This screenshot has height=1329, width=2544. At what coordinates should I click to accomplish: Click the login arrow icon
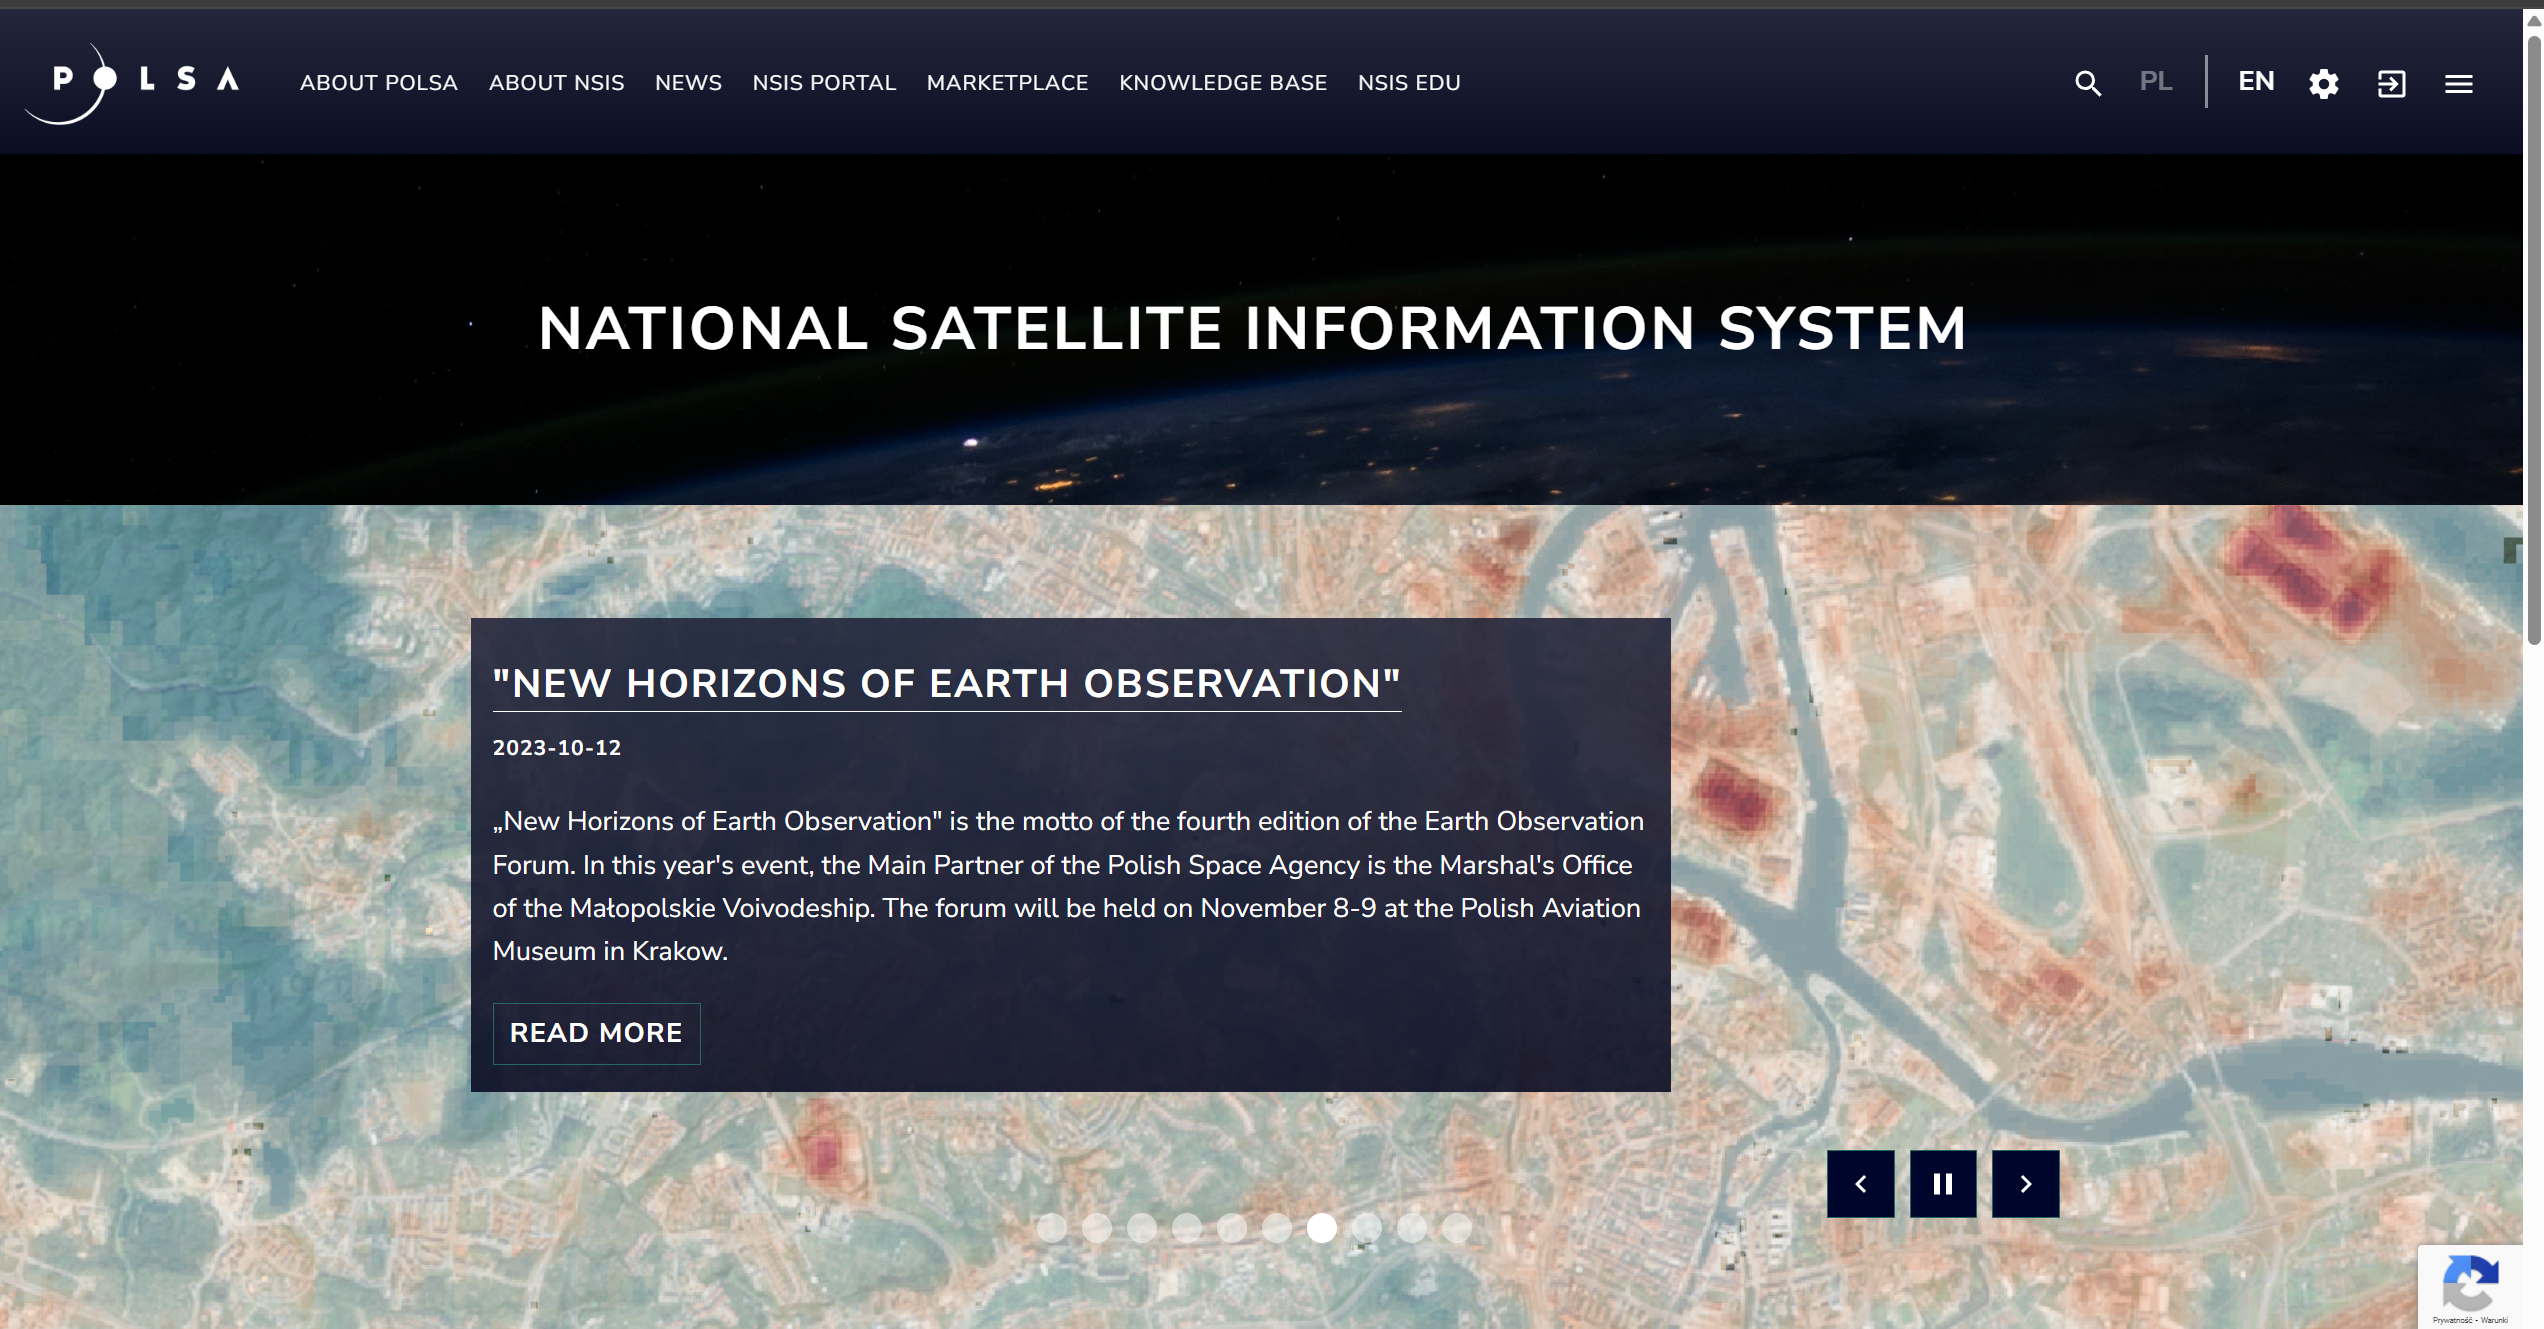point(2391,83)
